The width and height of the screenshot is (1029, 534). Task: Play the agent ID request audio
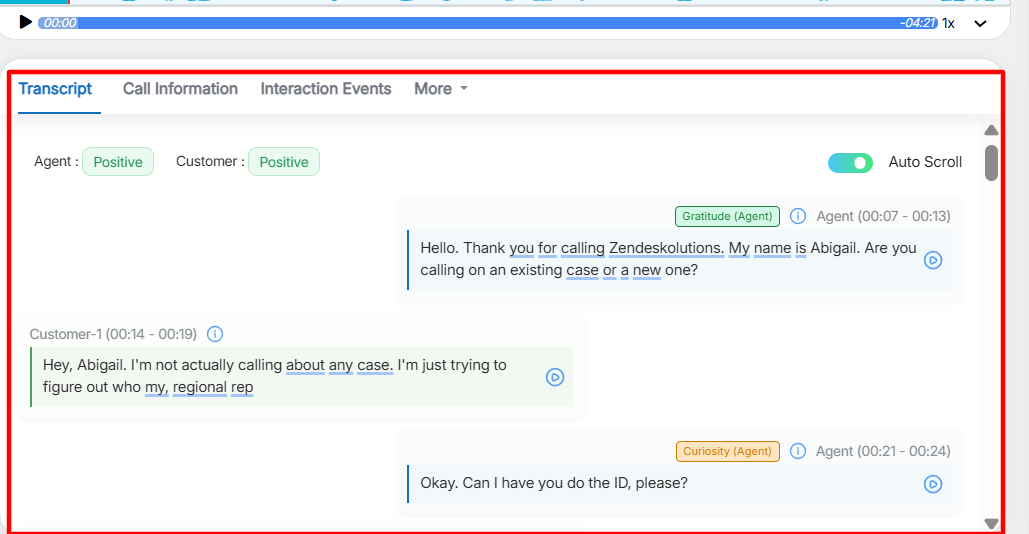pyautogui.click(x=932, y=484)
